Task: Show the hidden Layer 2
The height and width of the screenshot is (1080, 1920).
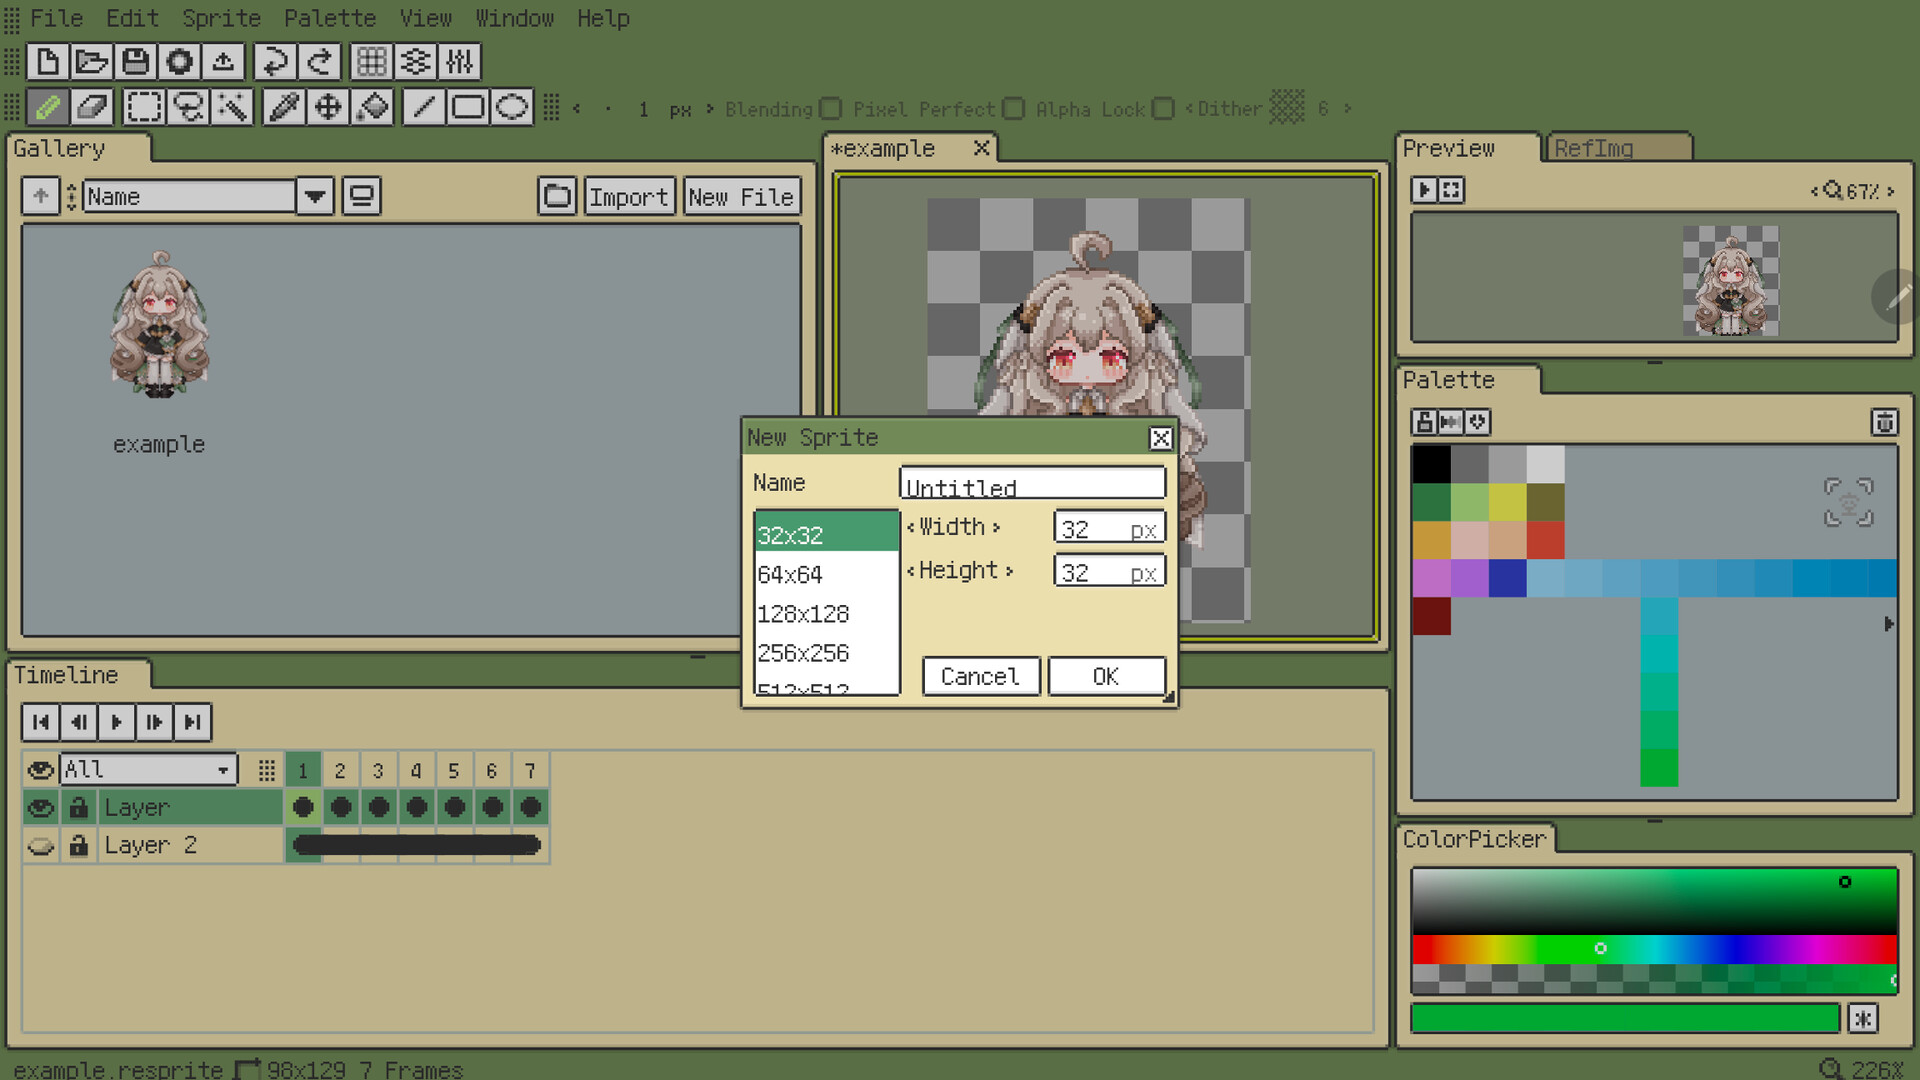Action: pos(41,845)
